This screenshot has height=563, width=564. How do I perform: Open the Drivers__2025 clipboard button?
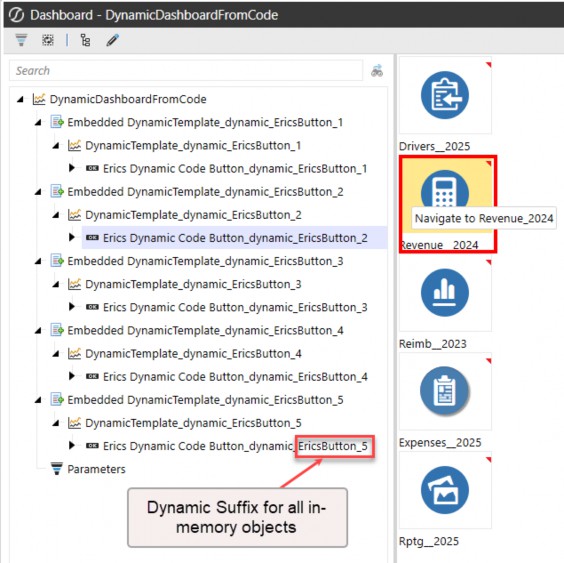coord(445,95)
